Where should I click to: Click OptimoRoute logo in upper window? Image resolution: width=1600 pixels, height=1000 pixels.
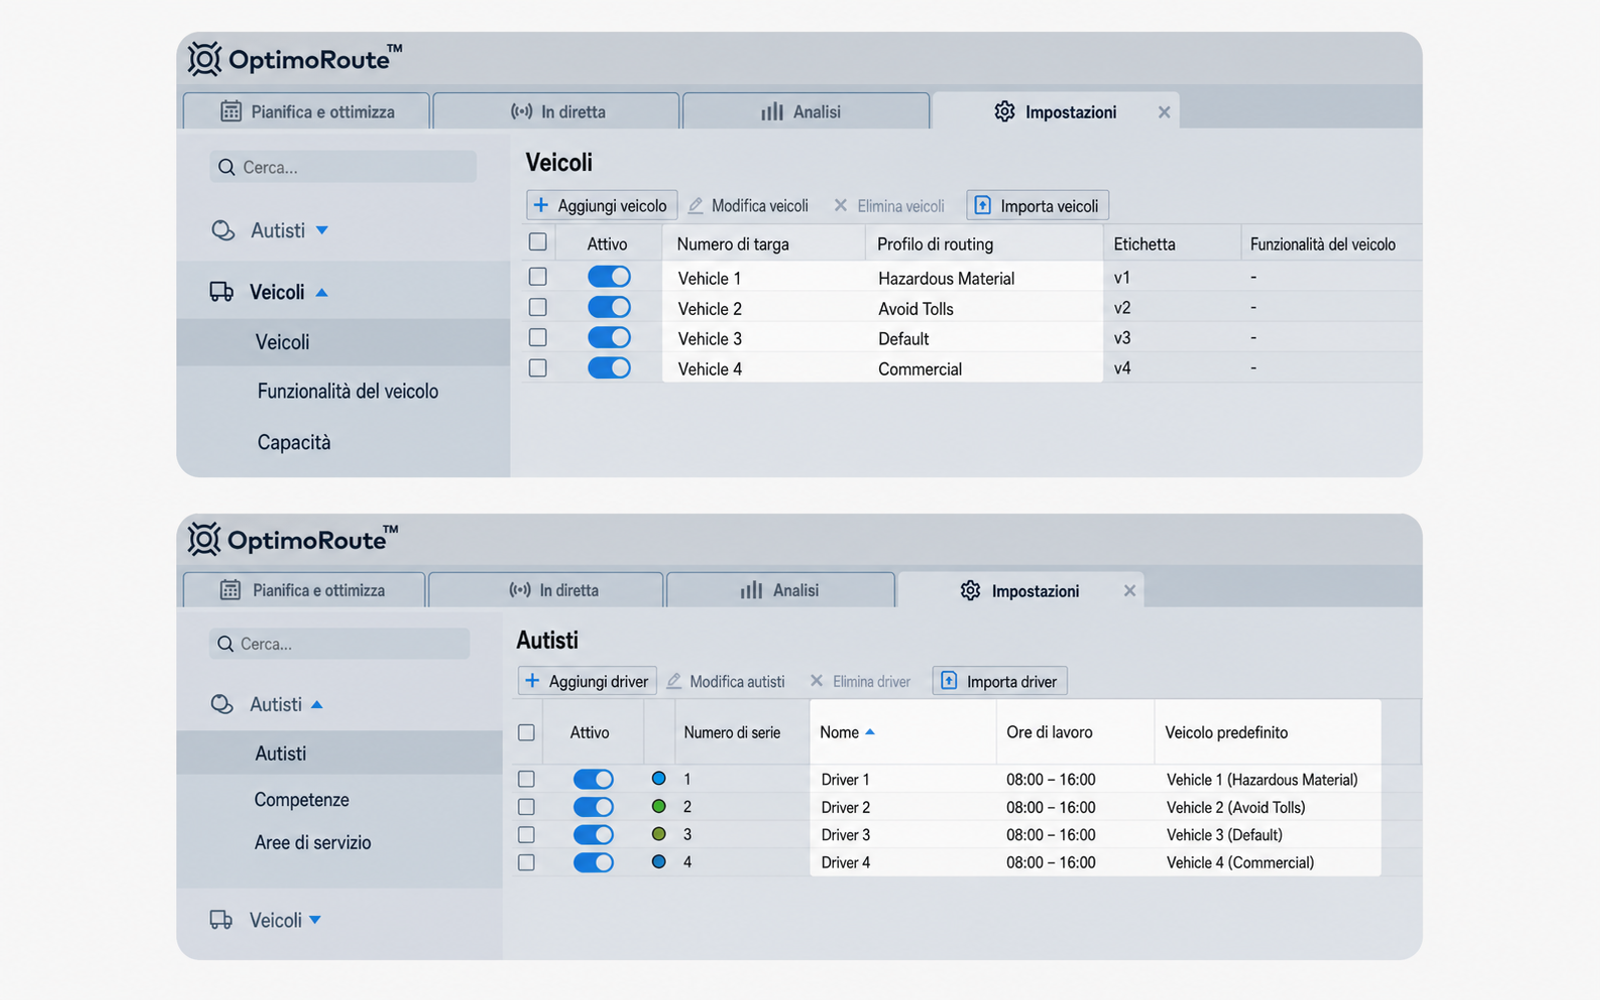[x=295, y=59]
